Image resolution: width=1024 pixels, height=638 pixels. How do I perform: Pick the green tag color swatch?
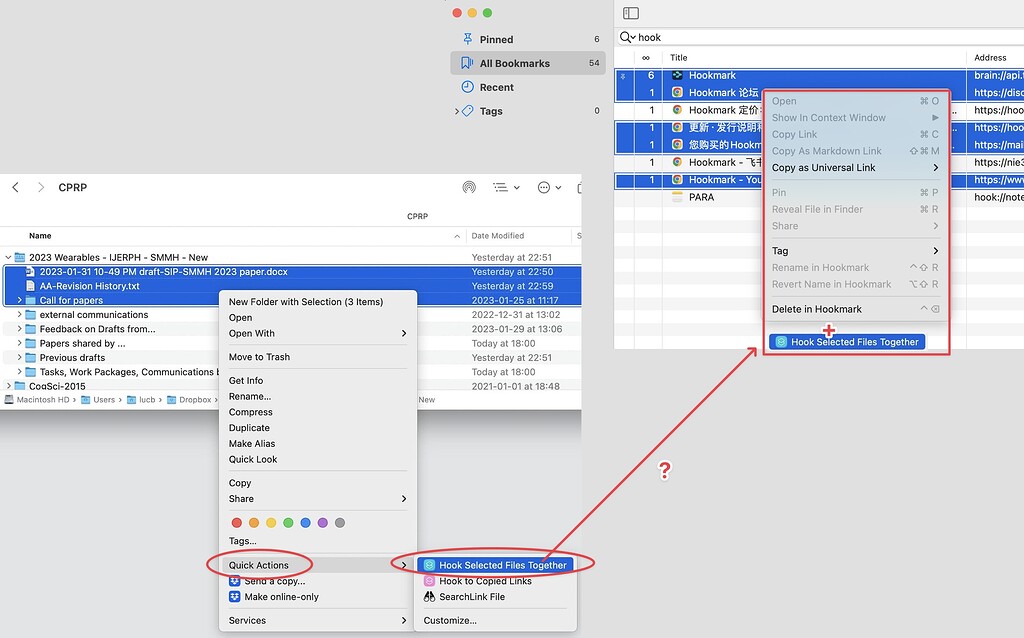pos(289,522)
